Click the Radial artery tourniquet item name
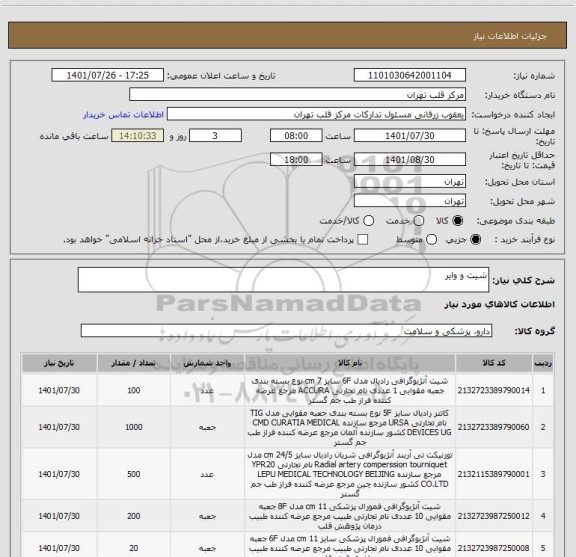This screenshot has width=576, height=557. click(350, 474)
